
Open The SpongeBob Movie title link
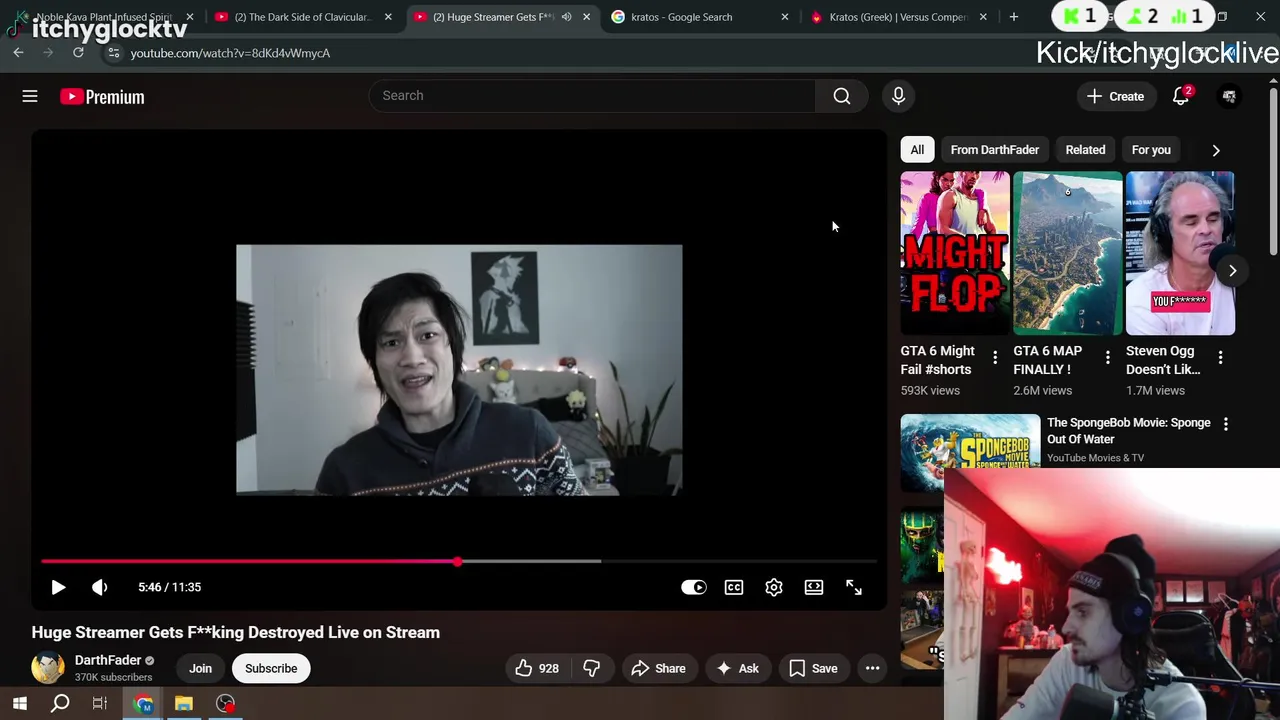[1129, 431]
